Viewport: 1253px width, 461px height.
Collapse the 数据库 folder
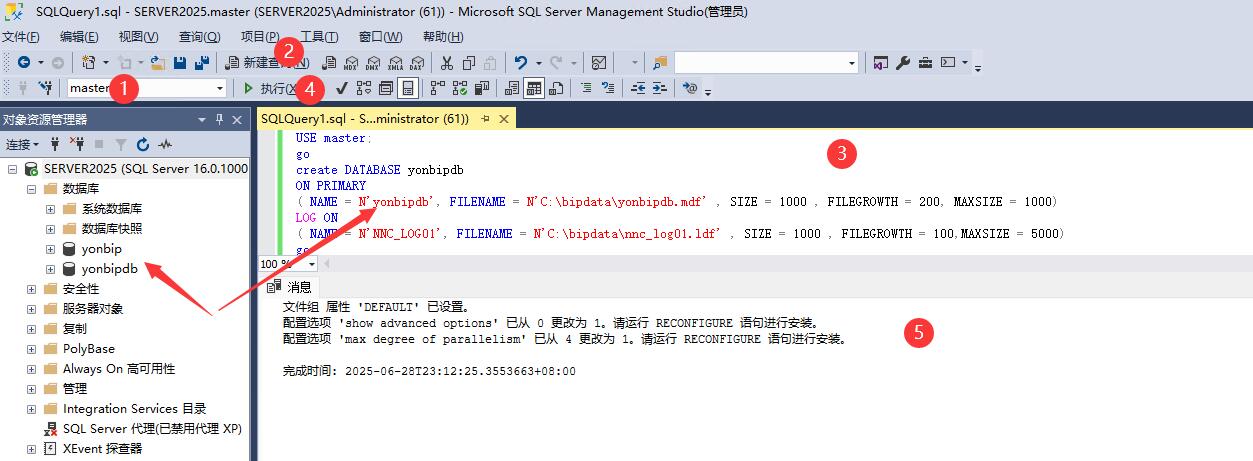coord(32,189)
